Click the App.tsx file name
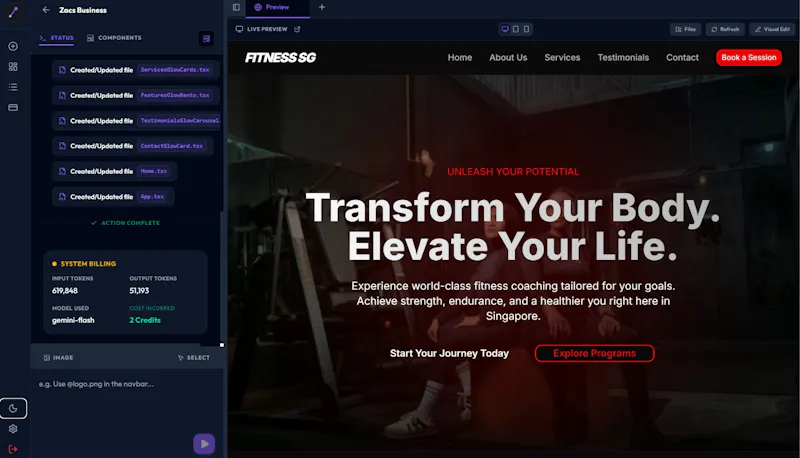Screen dimensions: 800x458 click(152, 197)
